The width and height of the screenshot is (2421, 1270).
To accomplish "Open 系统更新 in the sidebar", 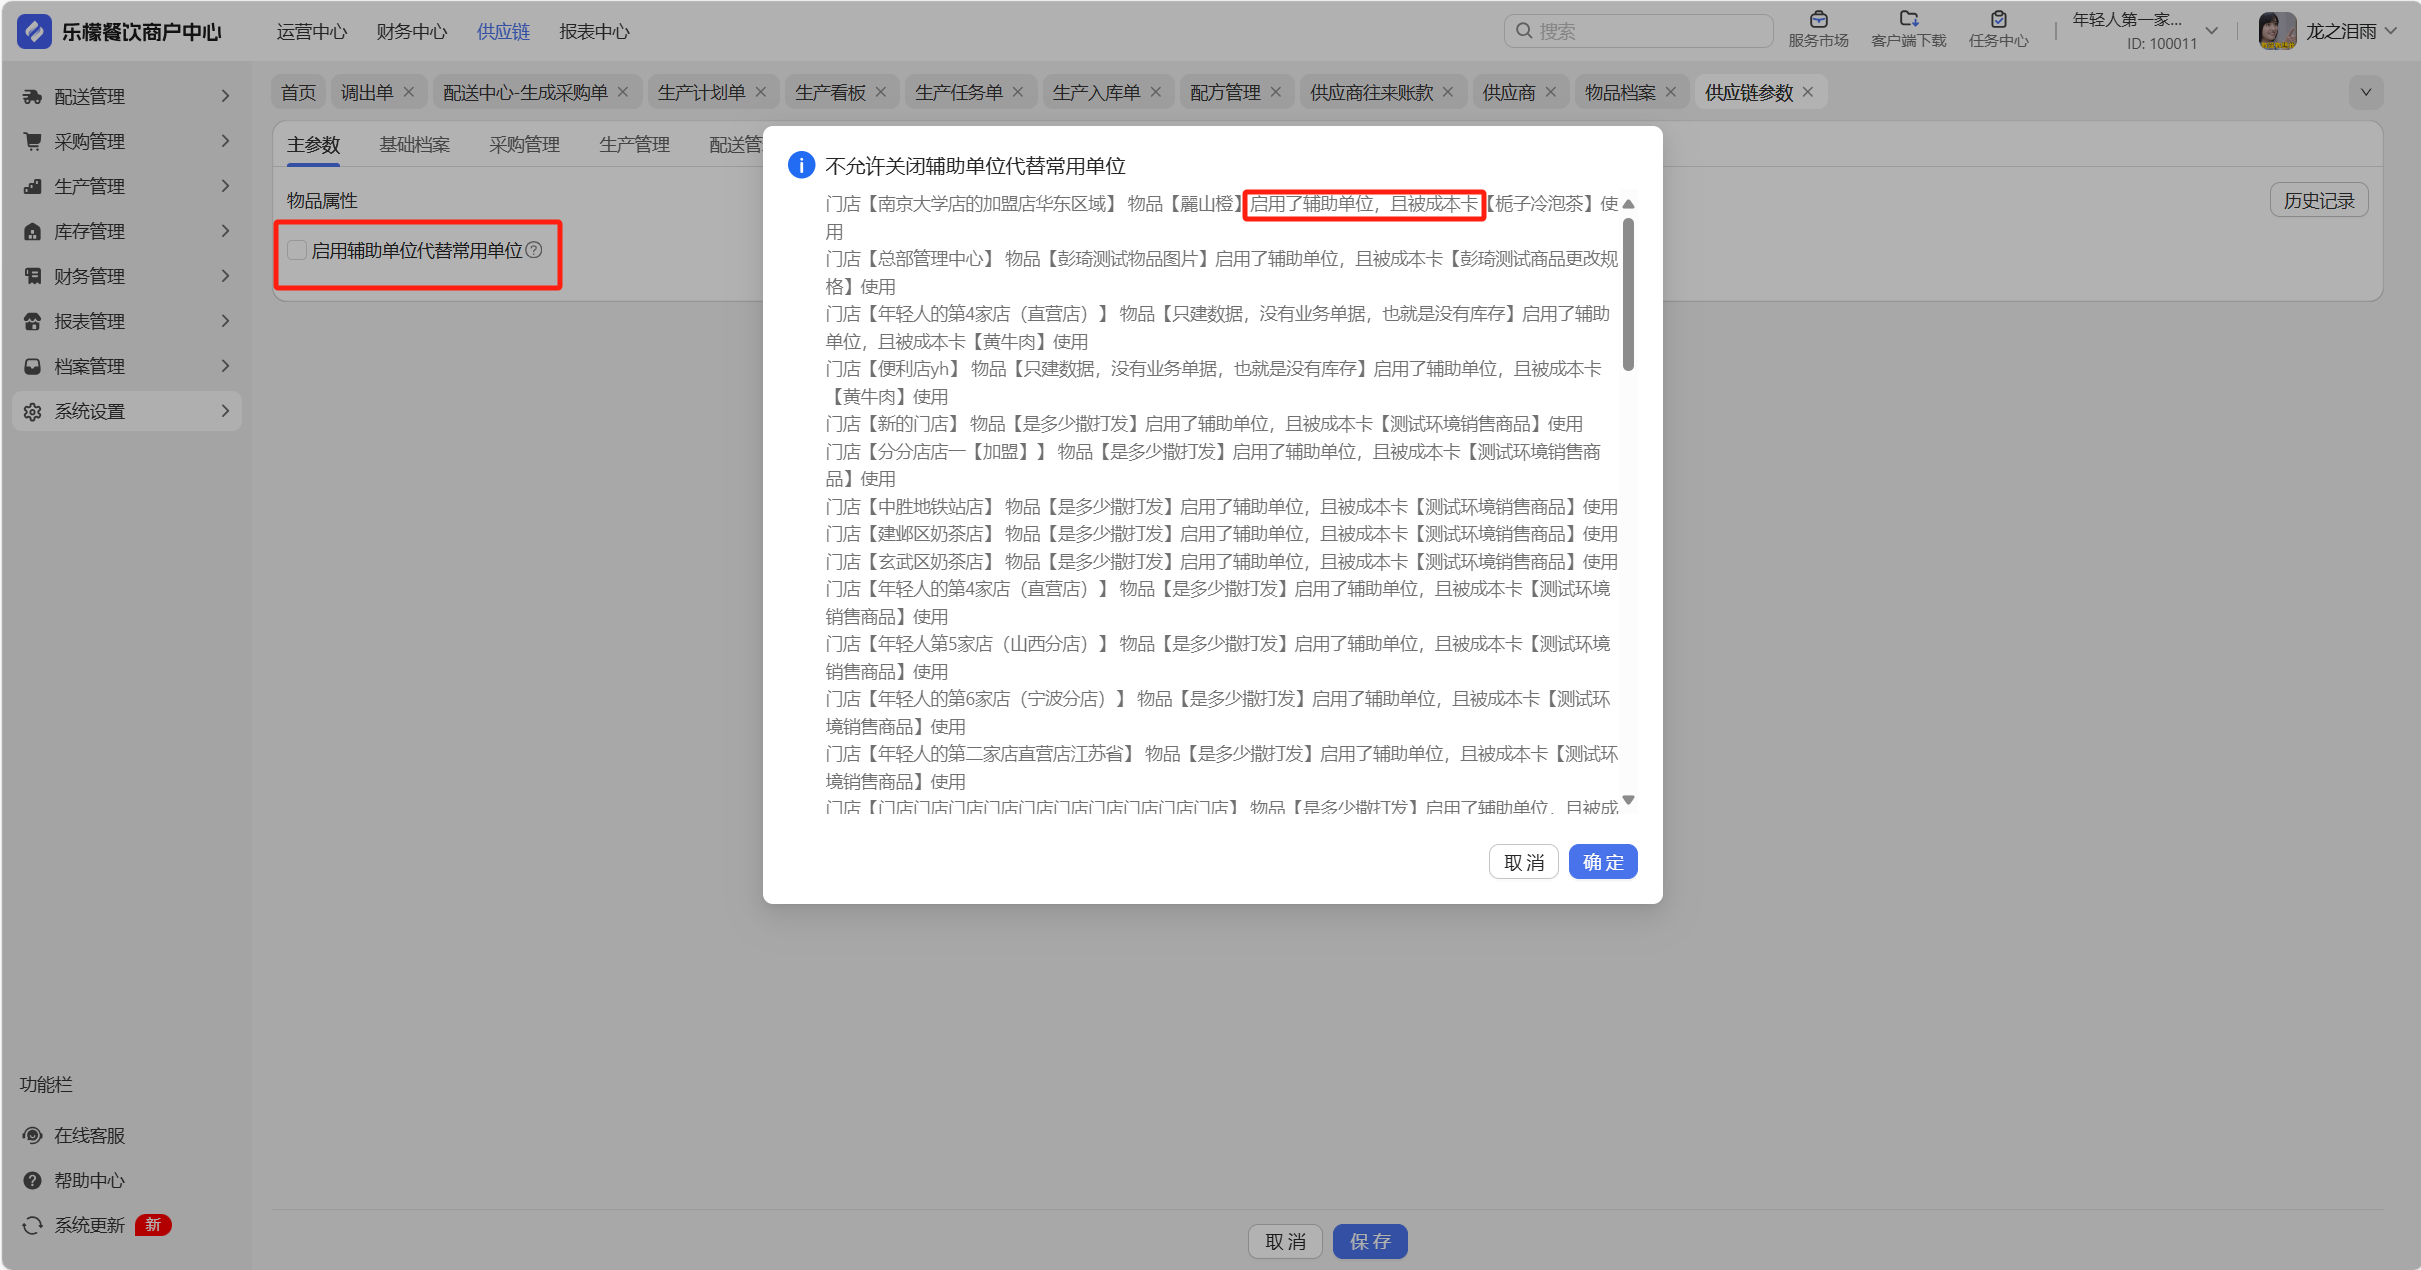I will click(90, 1225).
